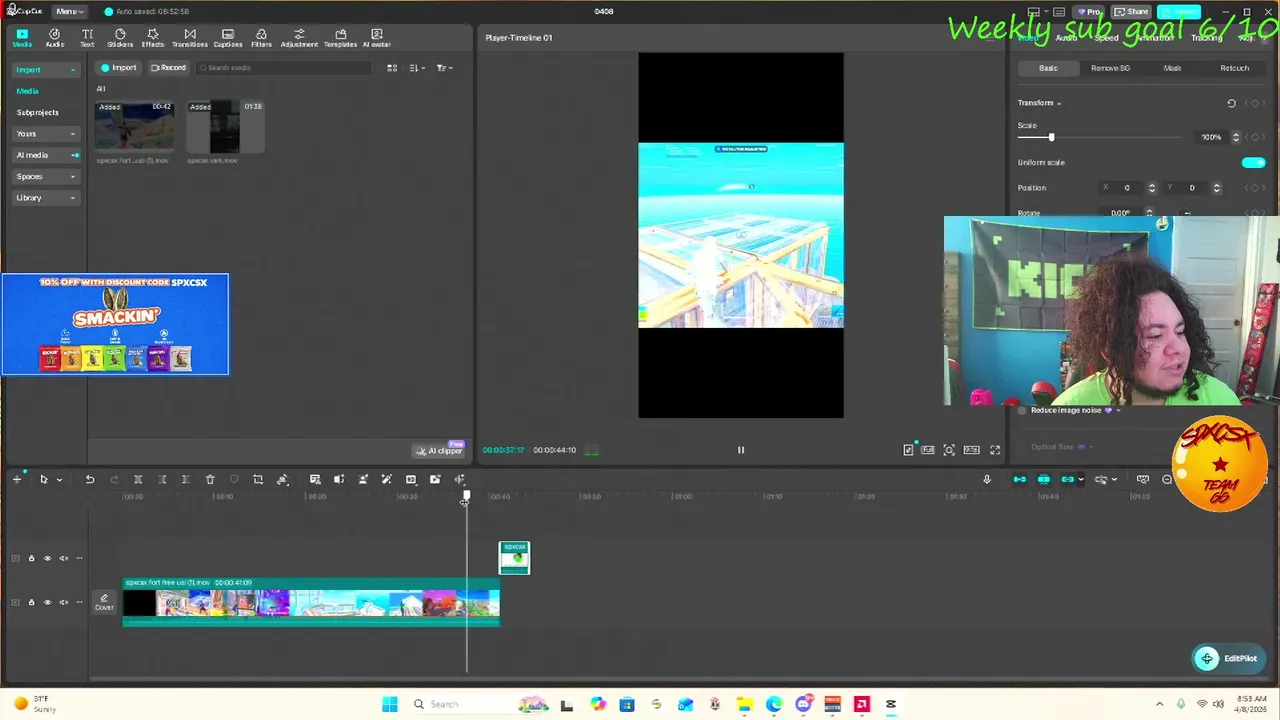Open the AI clipper button
This screenshot has width=1280, height=720.
point(439,451)
